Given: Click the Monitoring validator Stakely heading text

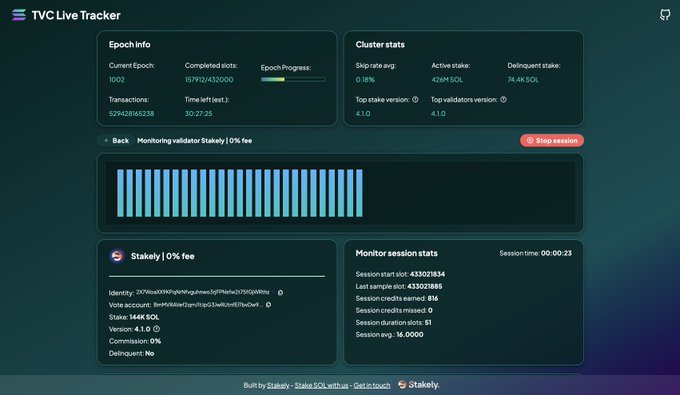Looking at the screenshot, I should [194, 140].
